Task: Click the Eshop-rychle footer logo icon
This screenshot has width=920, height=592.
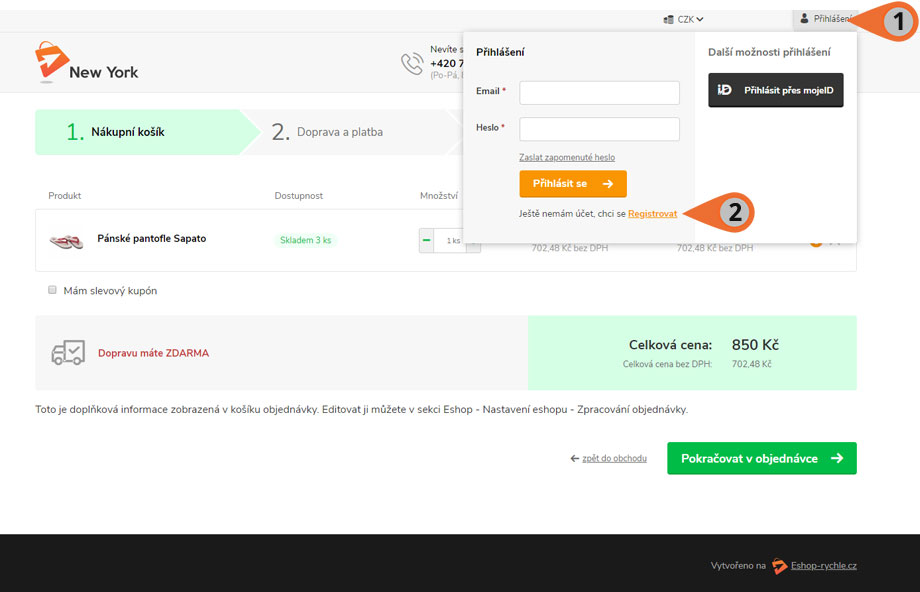Action: coord(779,566)
